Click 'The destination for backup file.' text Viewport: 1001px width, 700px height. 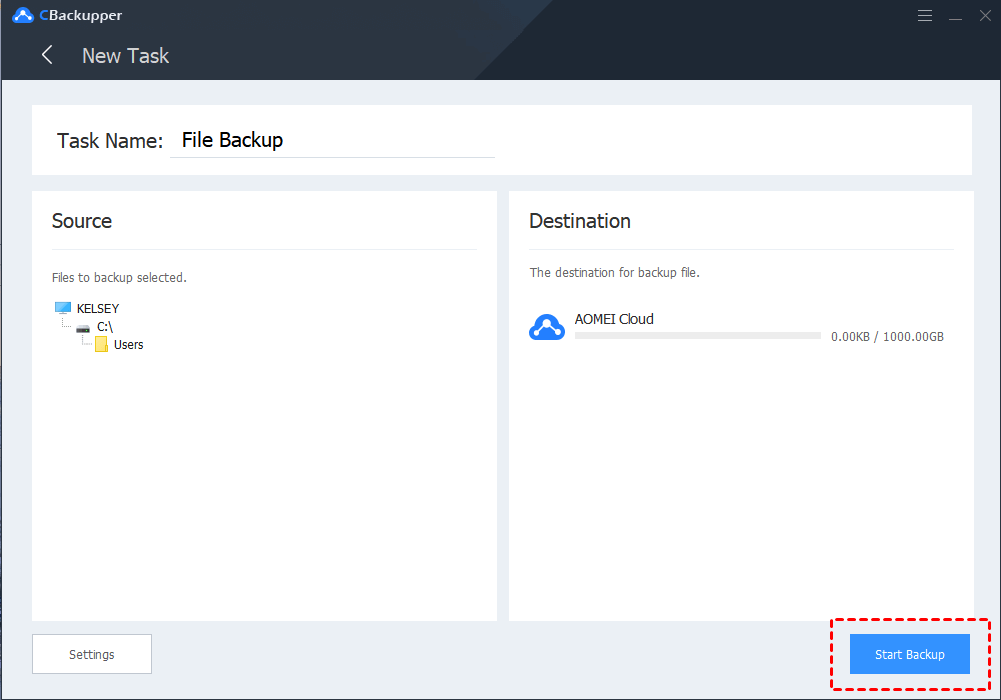[x=615, y=272]
